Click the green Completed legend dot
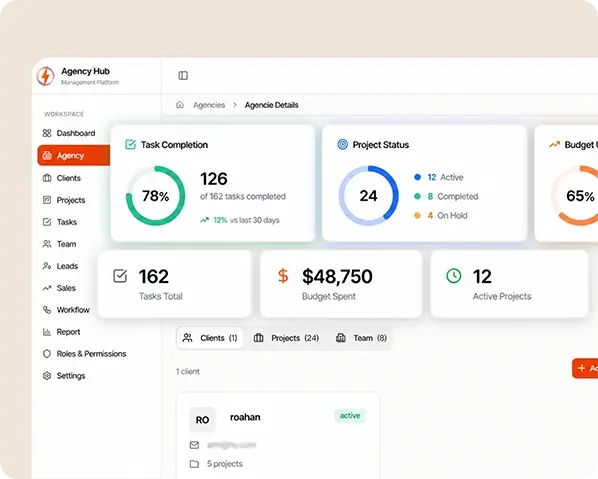The width and height of the screenshot is (598, 479). 417,196
